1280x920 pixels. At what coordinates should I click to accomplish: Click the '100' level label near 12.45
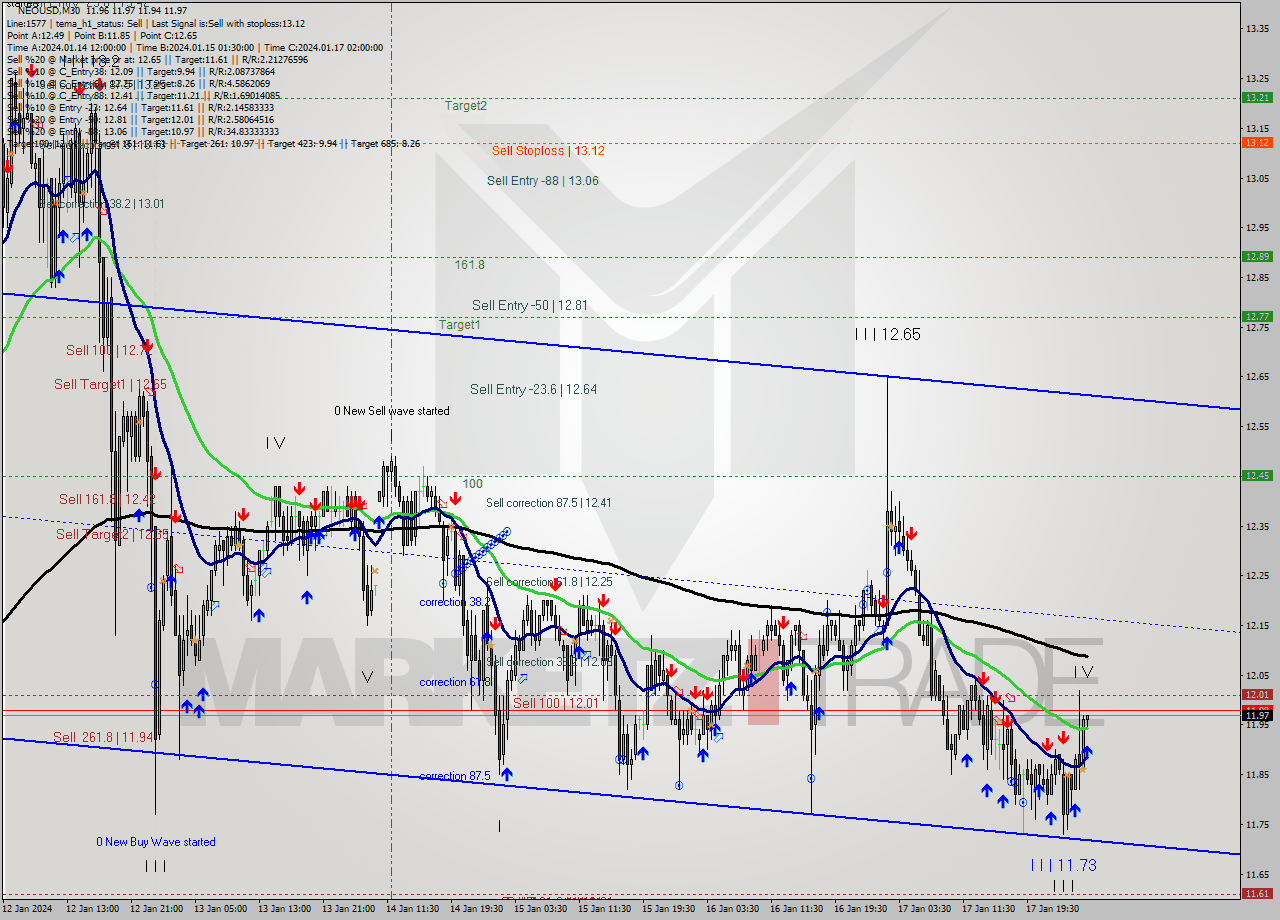472,483
